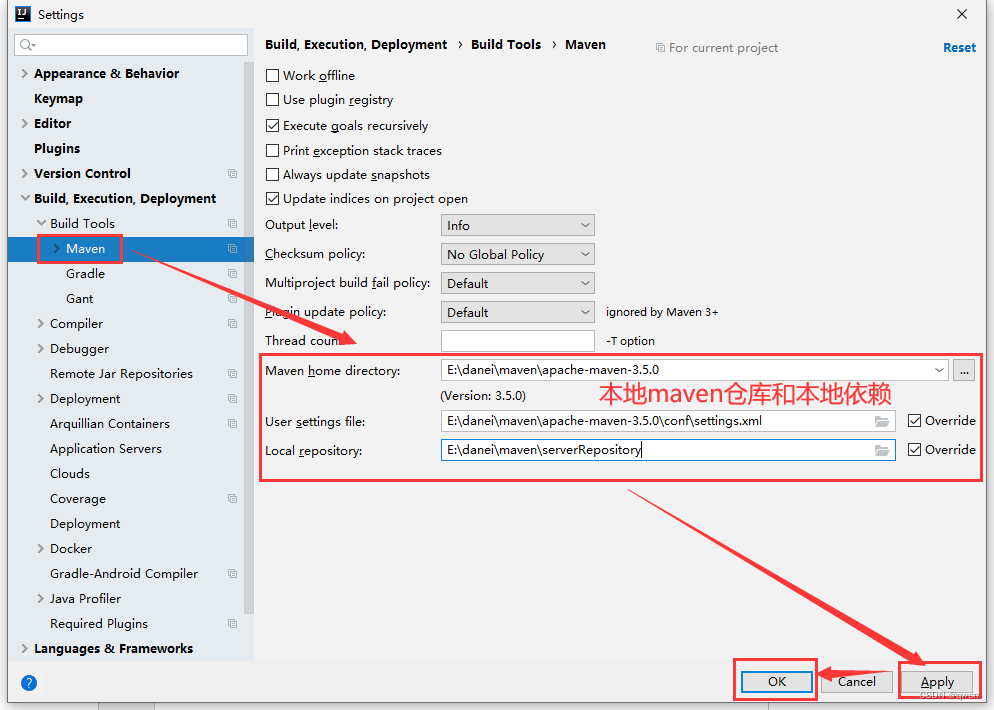This screenshot has width=994, height=710.
Task: Open Application Servers settings
Action: pos(106,449)
